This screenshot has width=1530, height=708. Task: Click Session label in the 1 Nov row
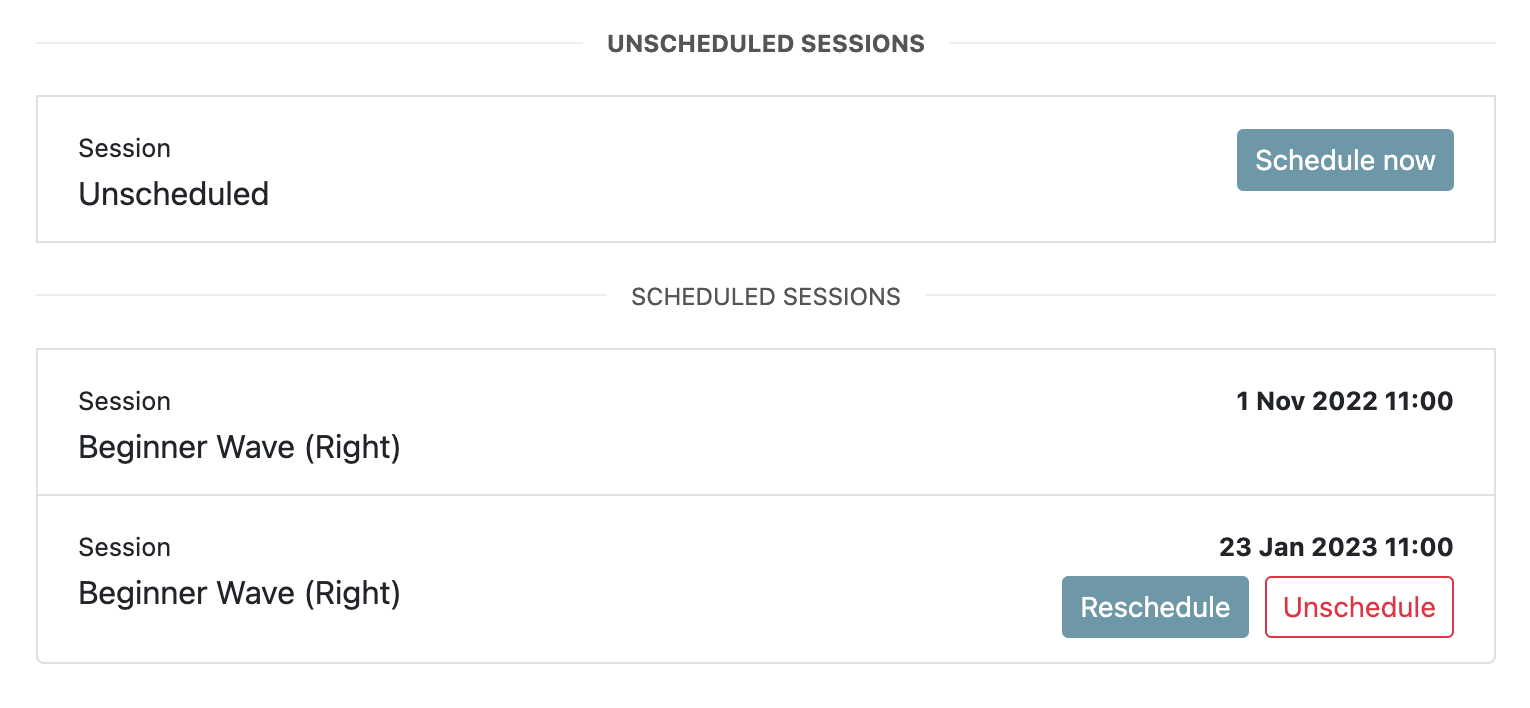125,402
